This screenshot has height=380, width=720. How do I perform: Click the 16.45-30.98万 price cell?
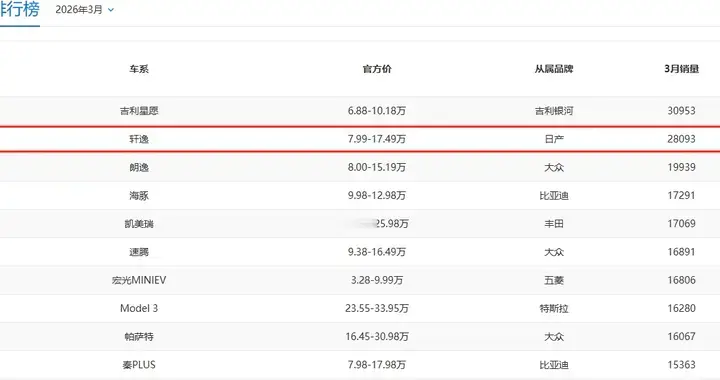[377, 336]
